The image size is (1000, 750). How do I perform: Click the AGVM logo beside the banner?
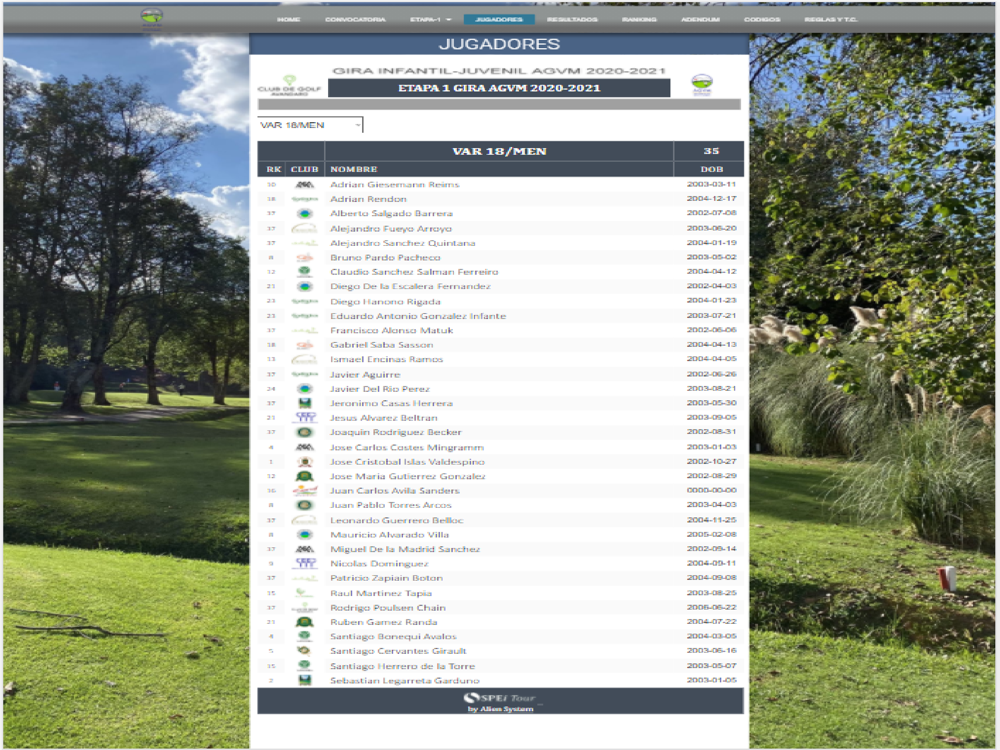point(702,85)
